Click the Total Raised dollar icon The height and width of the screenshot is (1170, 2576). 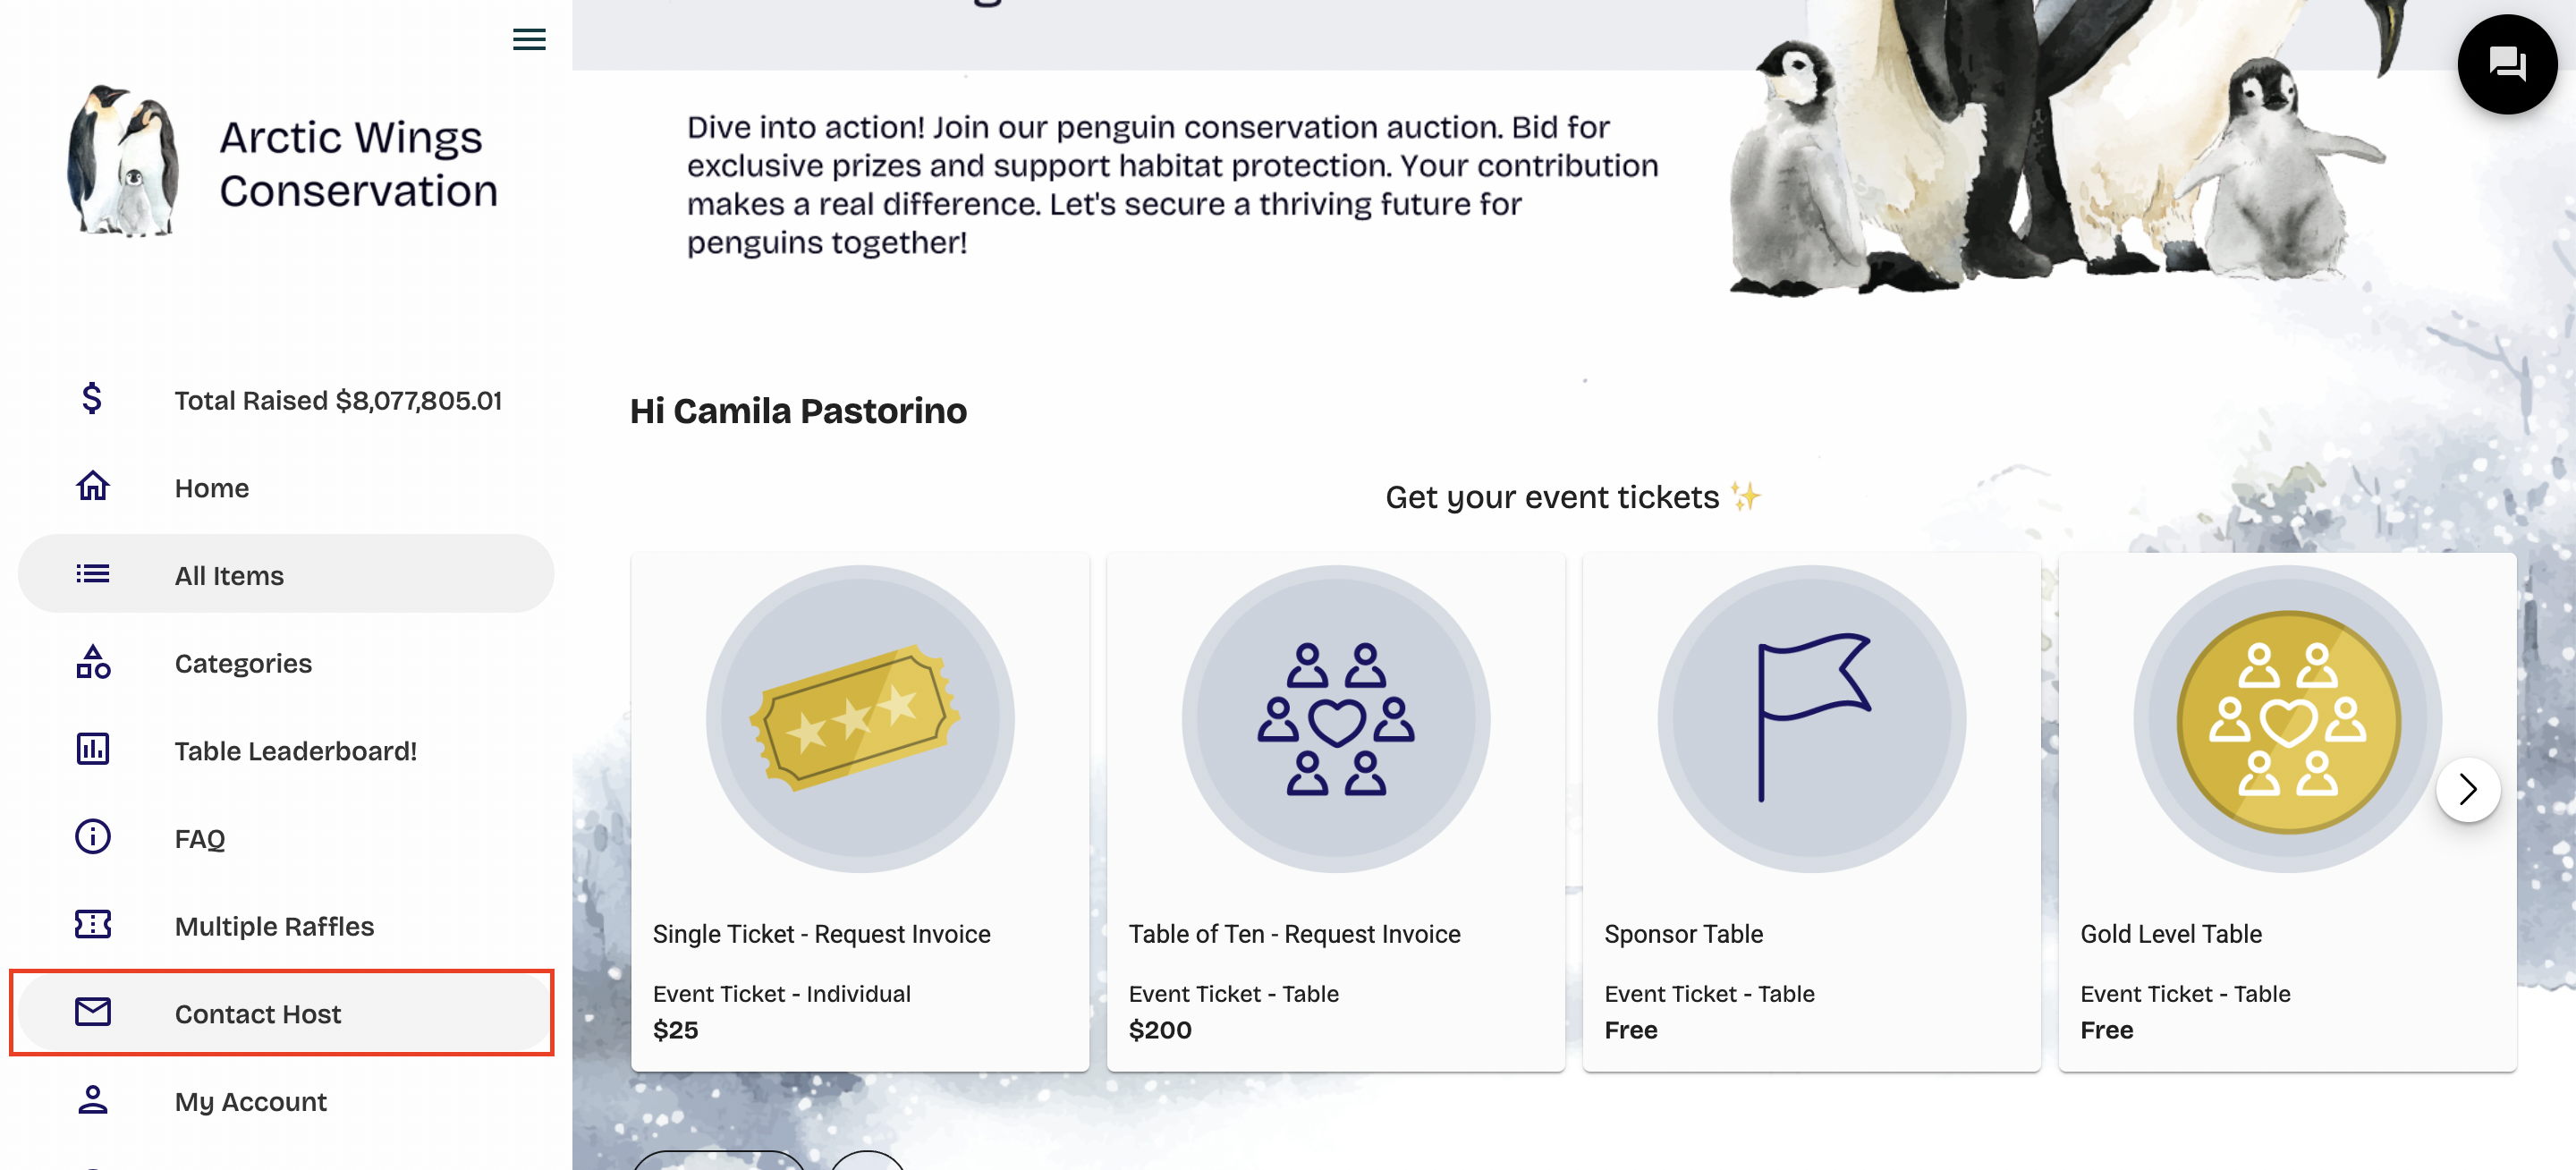92,399
